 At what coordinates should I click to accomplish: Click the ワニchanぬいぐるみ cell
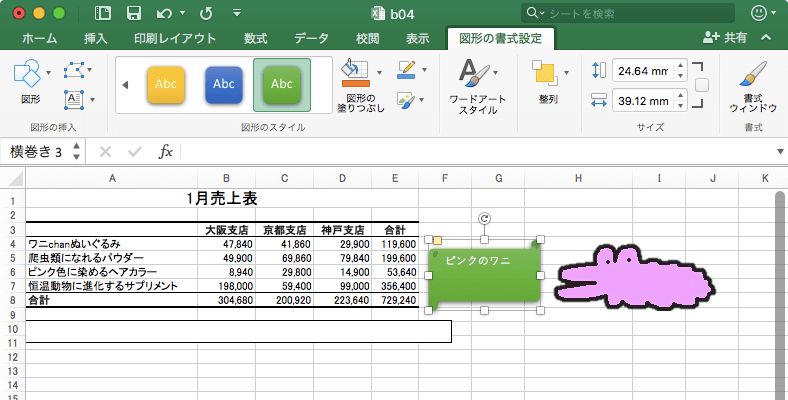click(x=112, y=244)
